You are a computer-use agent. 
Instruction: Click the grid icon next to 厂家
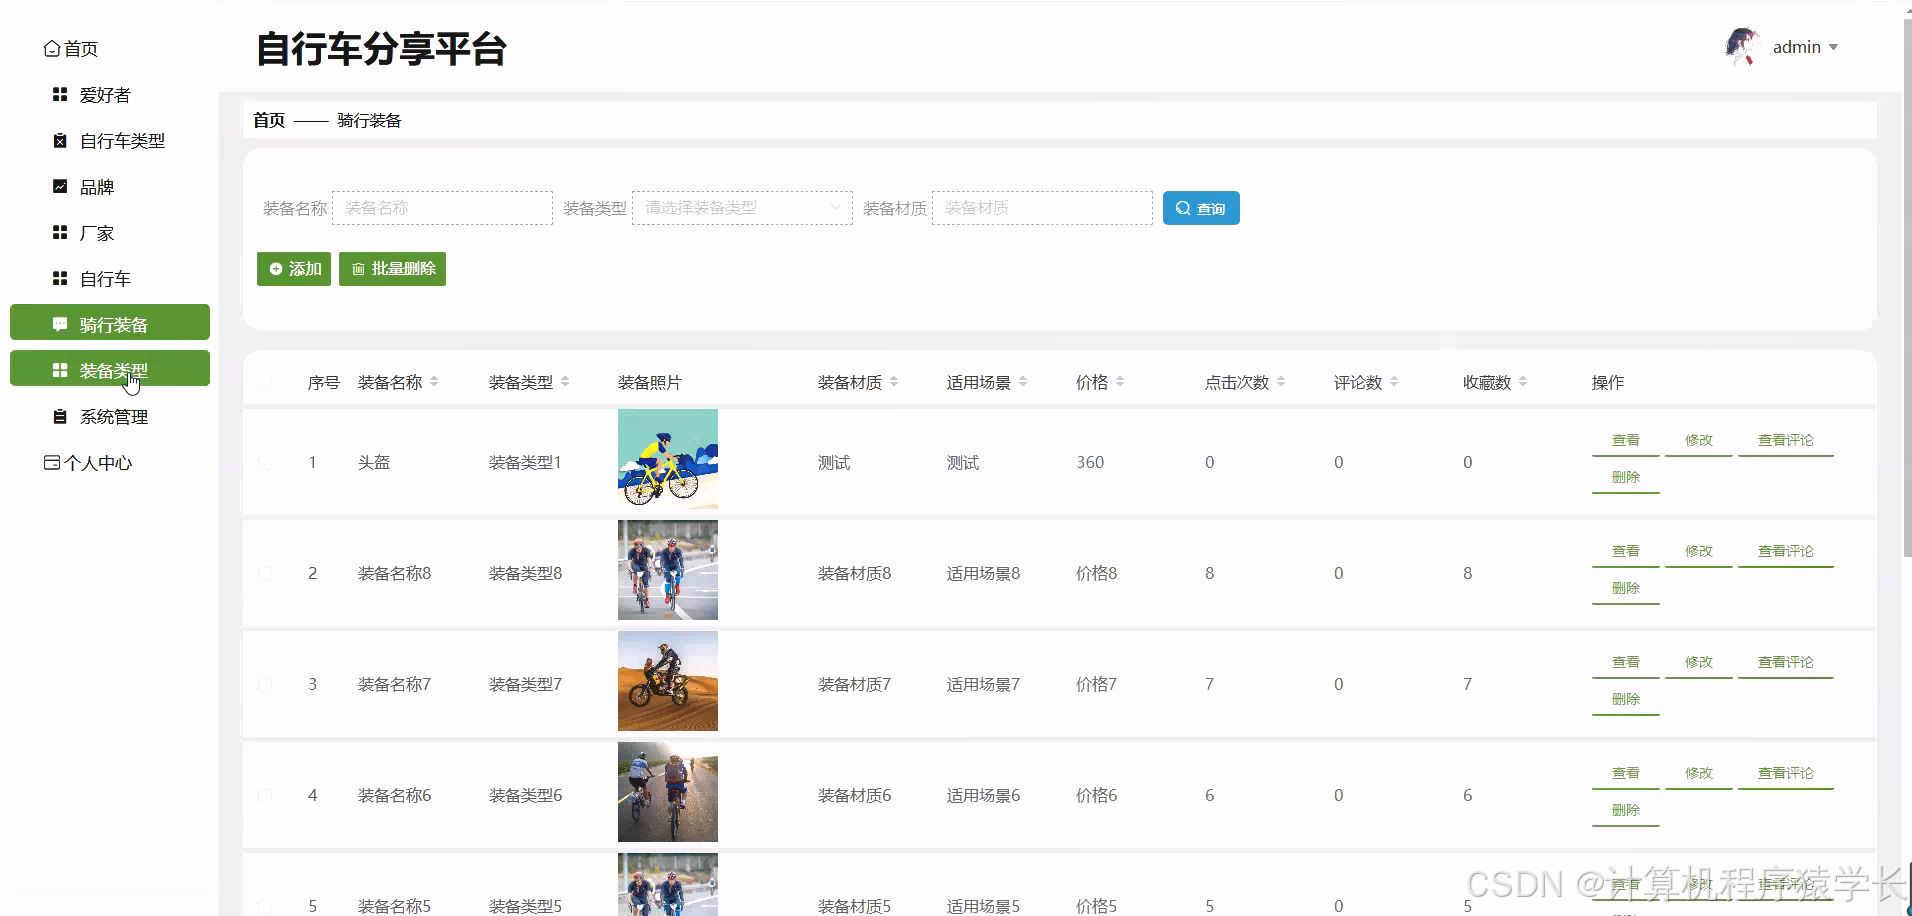coord(60,233)
